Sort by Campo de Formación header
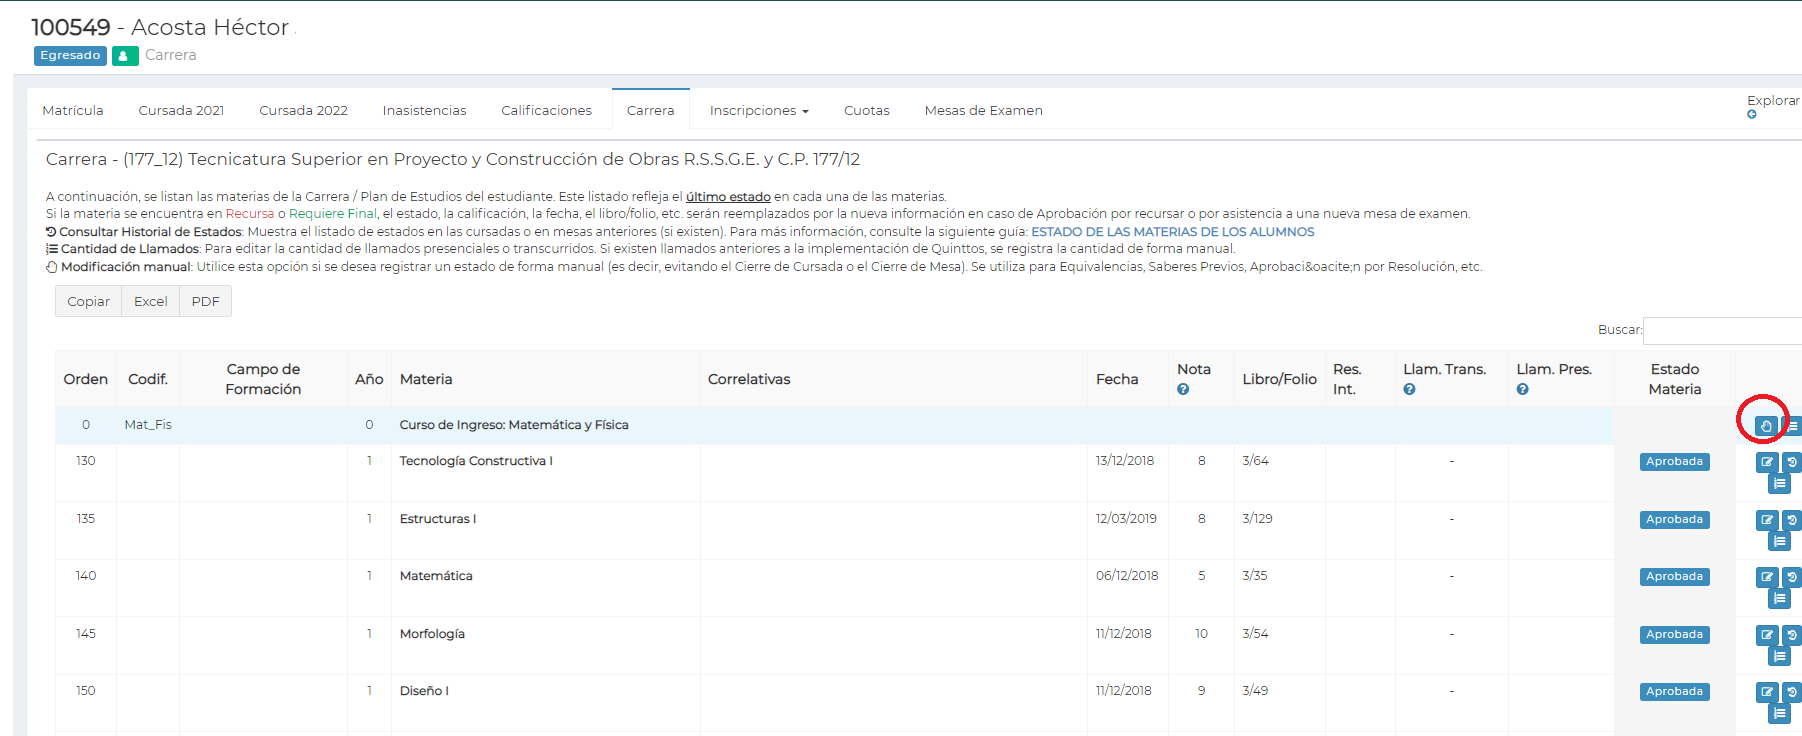The width and height of the screenshot is (1802, 736). coord(263,379)
